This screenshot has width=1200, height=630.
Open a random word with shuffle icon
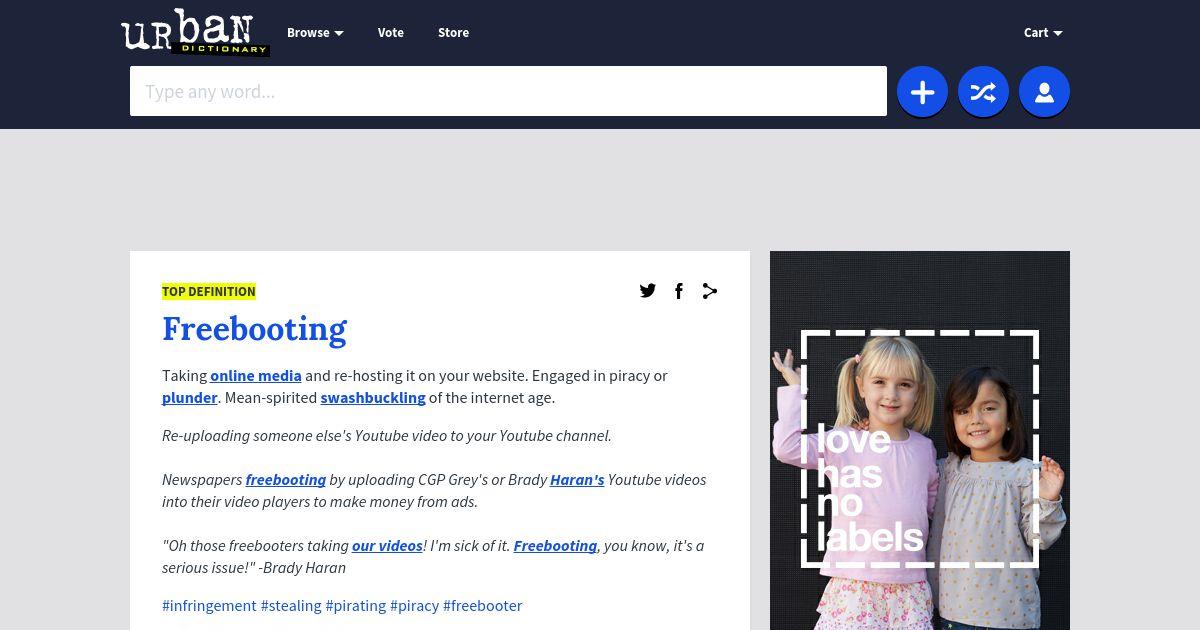tap(983, 92)
